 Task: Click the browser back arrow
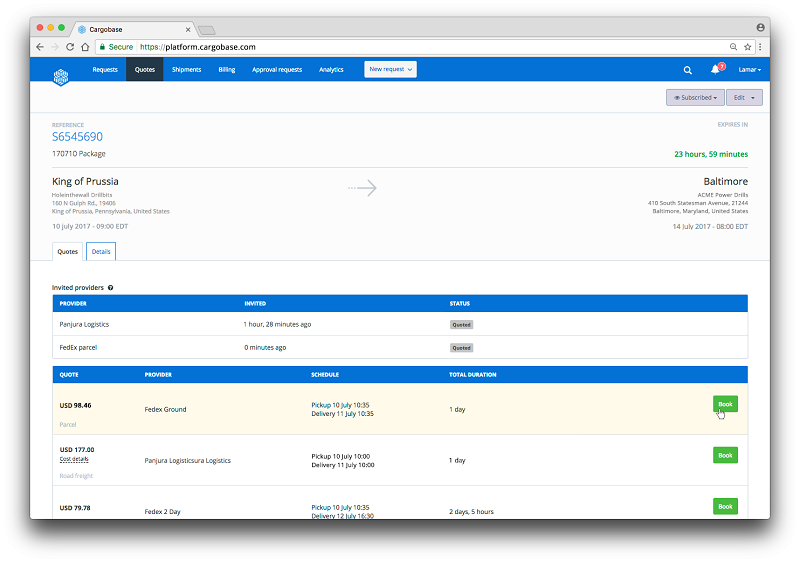point(40,47)
